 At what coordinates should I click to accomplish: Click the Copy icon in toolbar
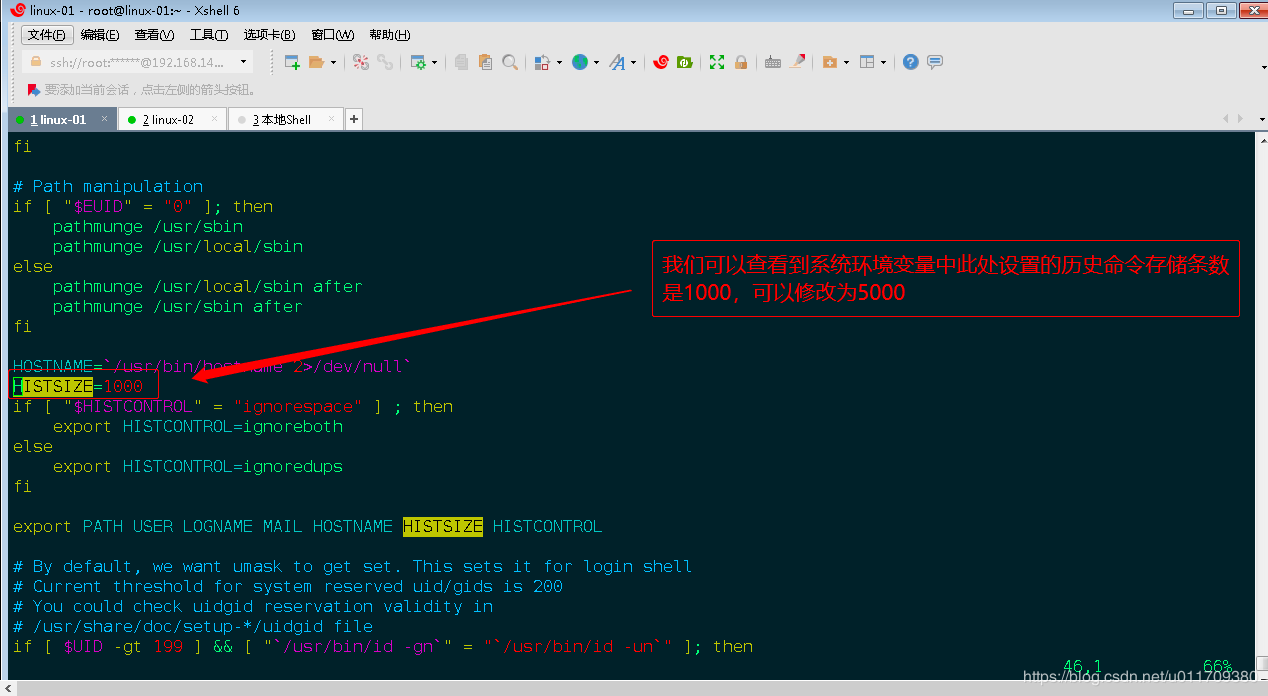(461, 62)
